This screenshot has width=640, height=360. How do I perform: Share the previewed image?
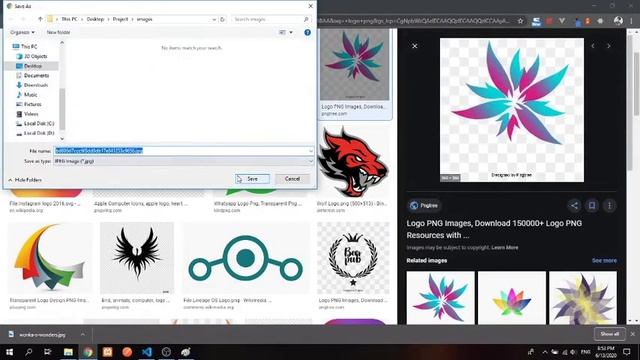(x=574, y=206)
